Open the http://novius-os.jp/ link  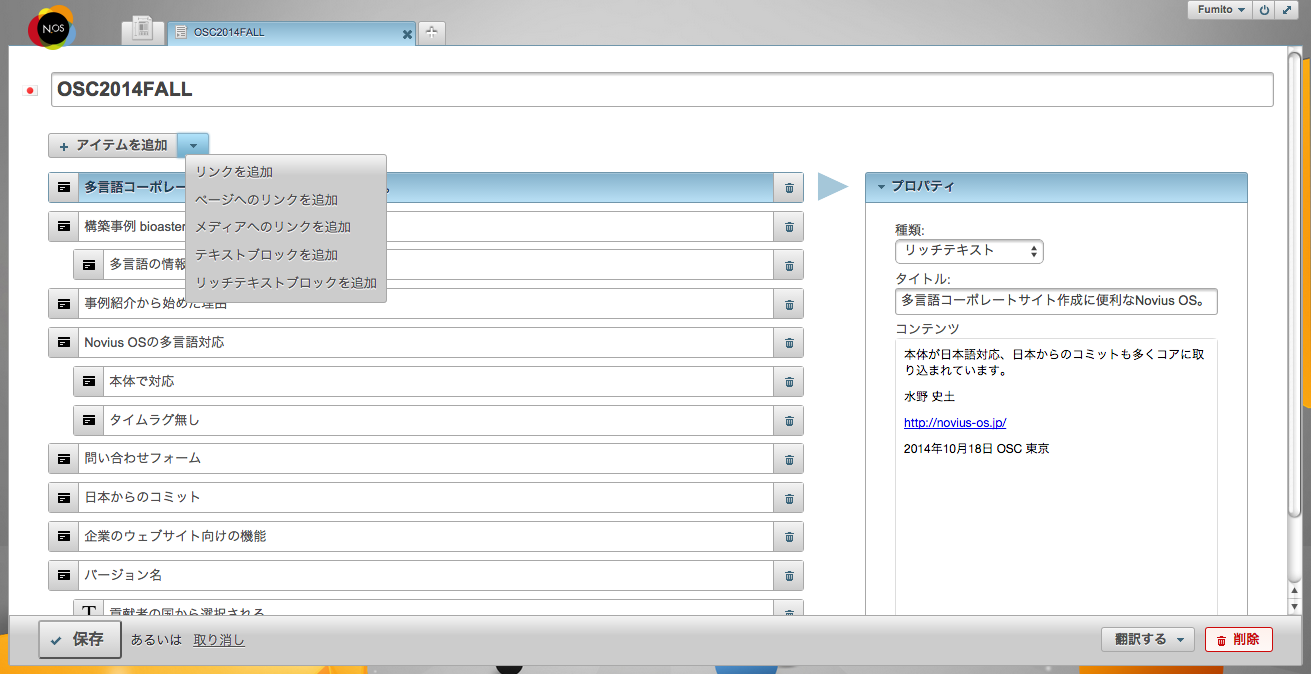coord(955,423)
